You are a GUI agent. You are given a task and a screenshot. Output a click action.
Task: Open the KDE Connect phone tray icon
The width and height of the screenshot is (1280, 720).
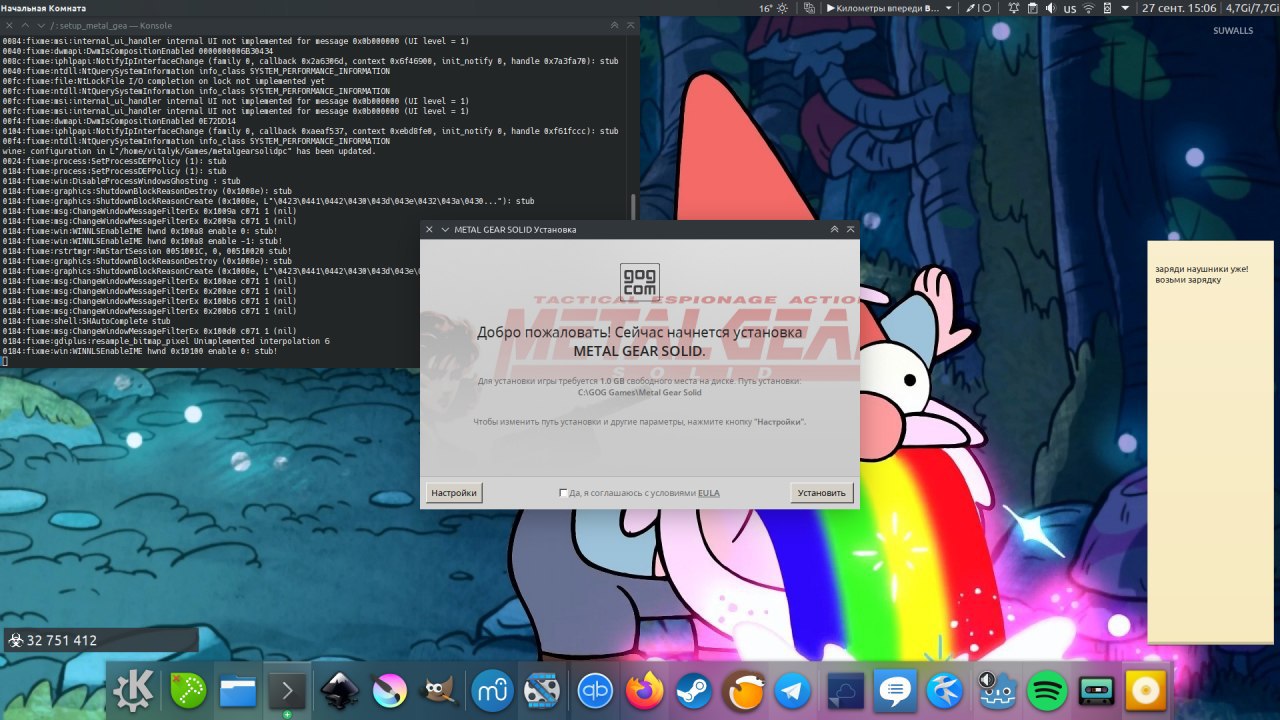pos(1107,8)
